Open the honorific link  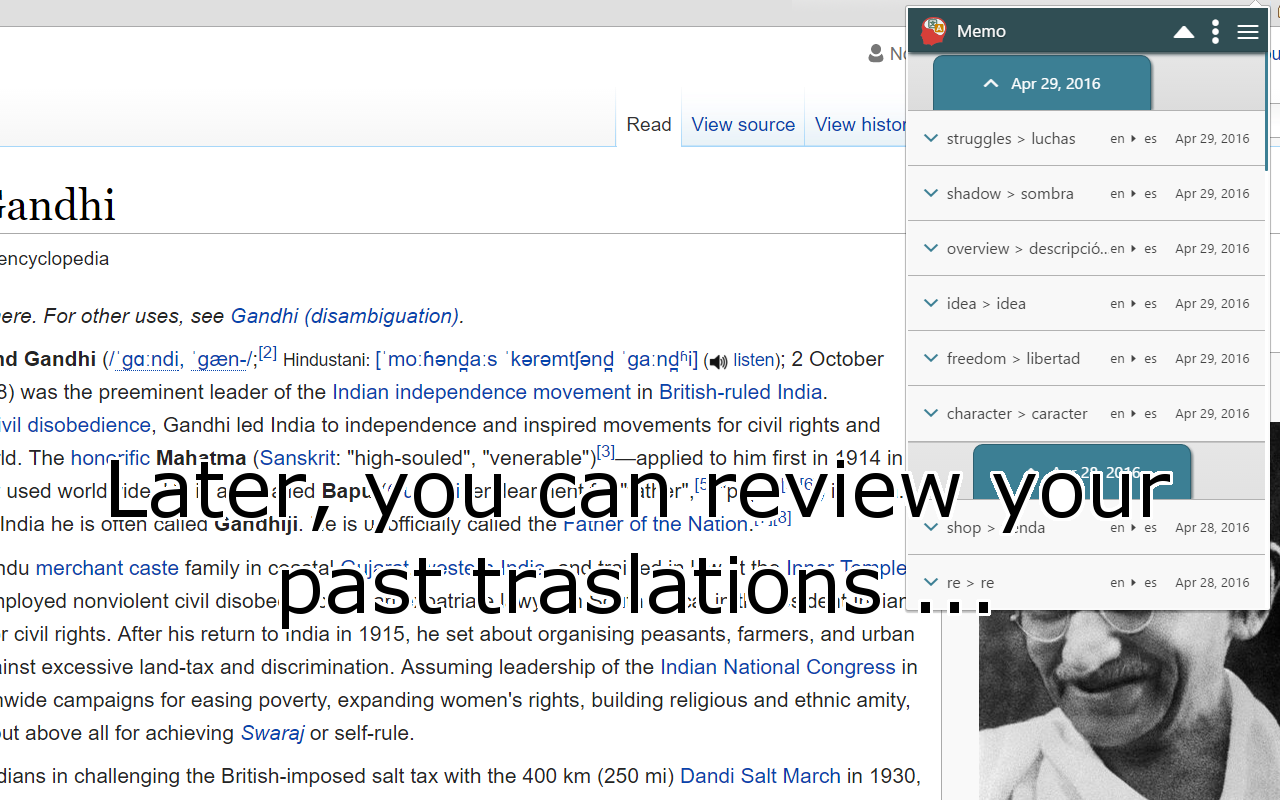110,458
